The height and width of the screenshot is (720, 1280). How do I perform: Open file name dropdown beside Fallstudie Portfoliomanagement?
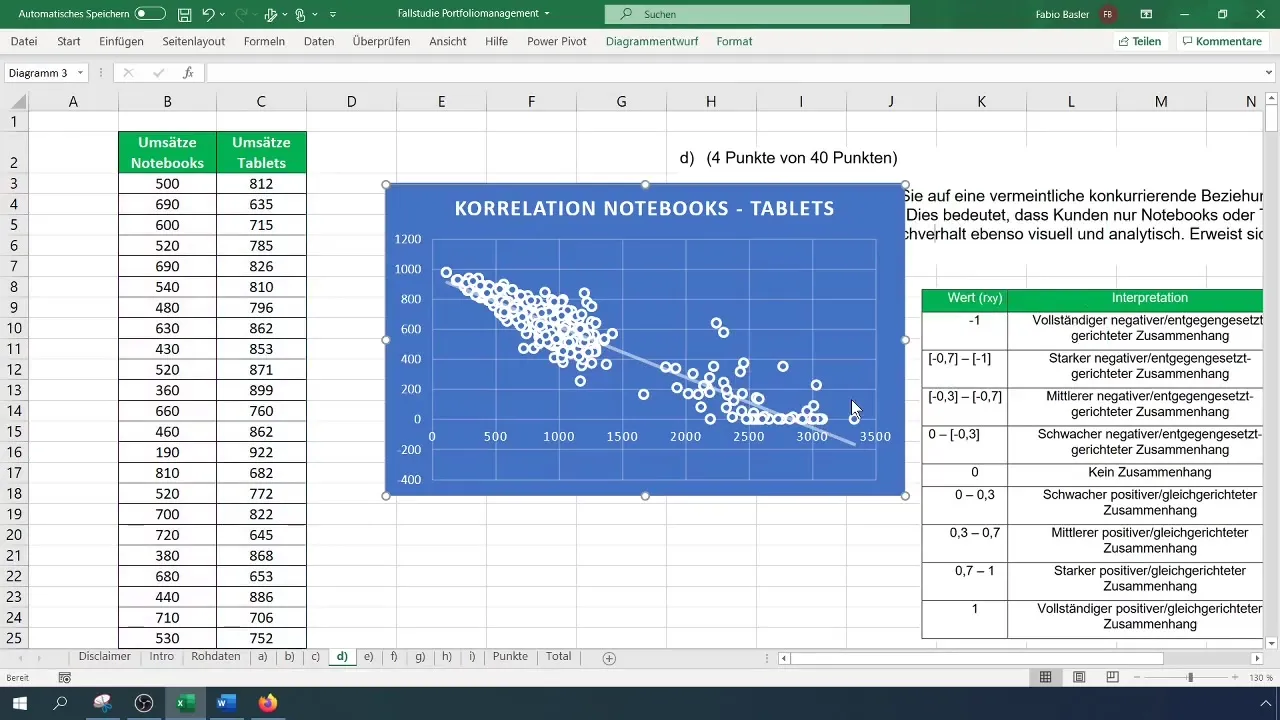tap(547, 14)
